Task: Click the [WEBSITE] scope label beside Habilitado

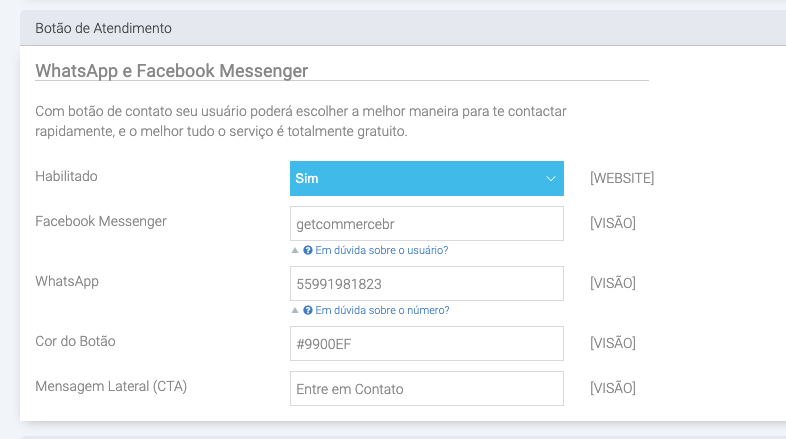Action: coord(622,179)
